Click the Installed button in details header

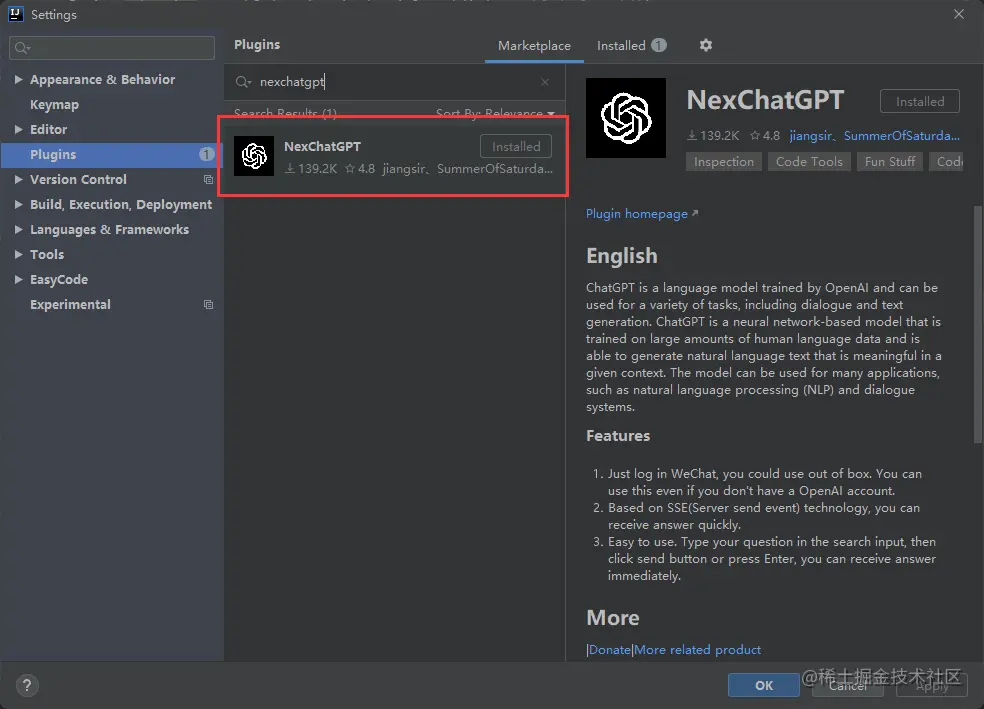(x=919, y=102)
